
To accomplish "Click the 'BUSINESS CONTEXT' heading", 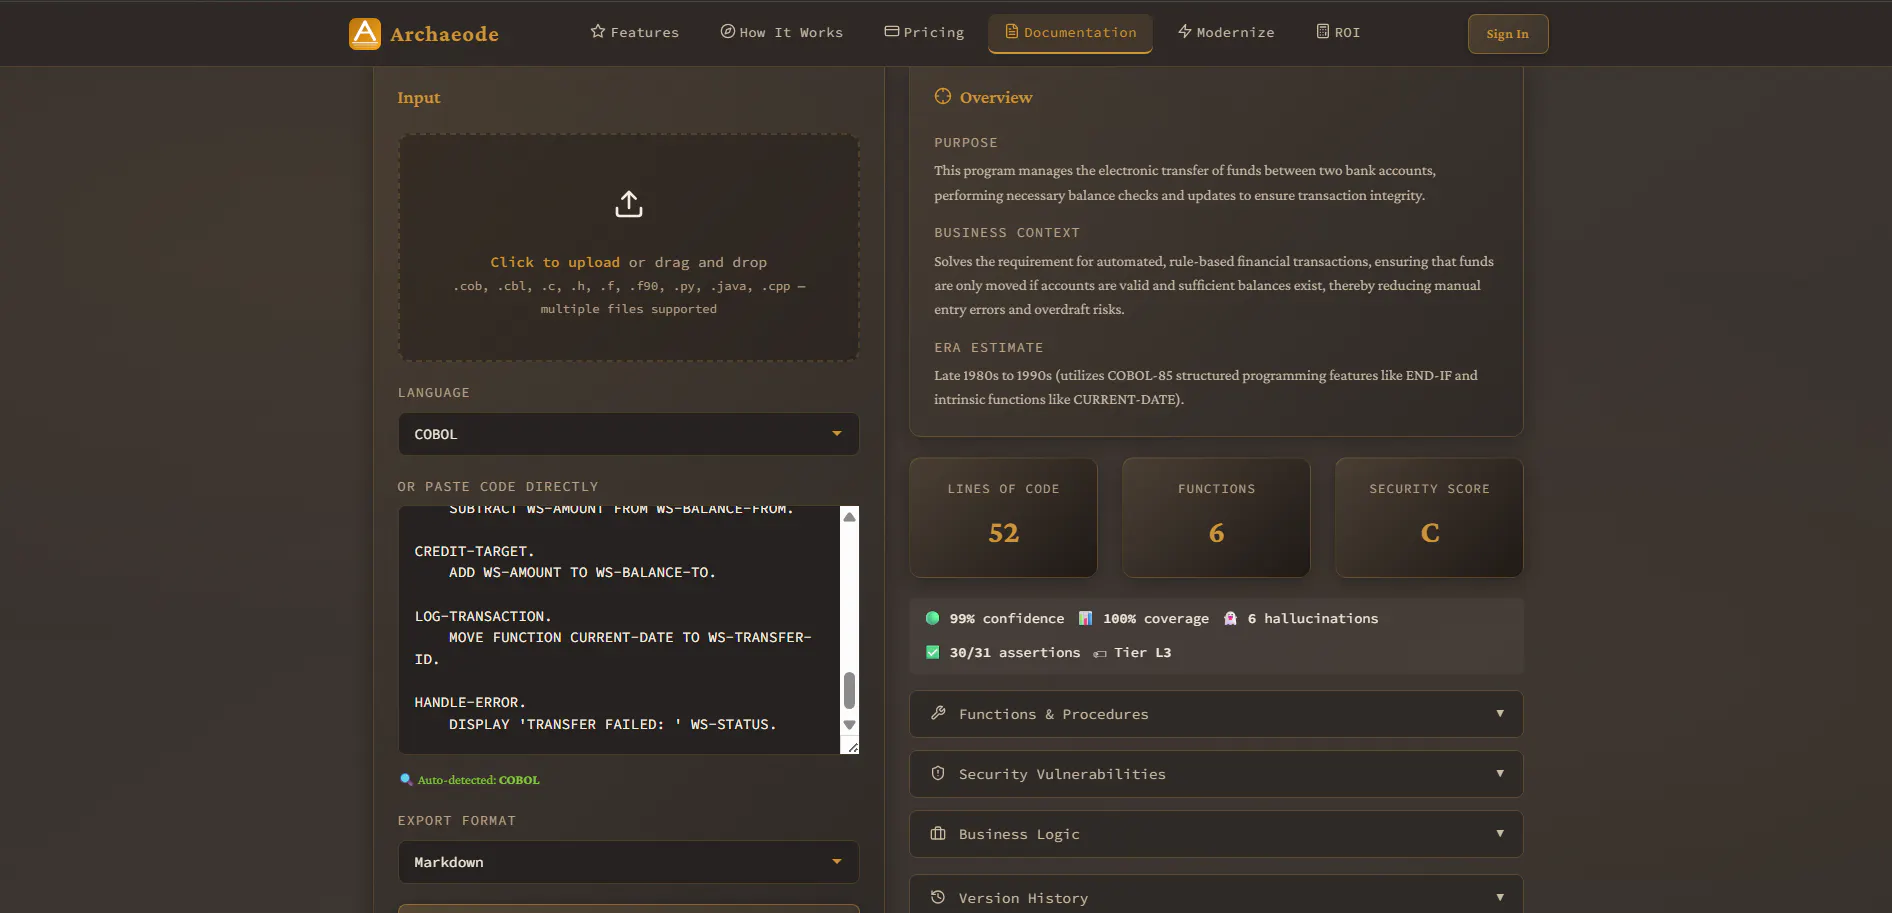I will point(1007,233).
